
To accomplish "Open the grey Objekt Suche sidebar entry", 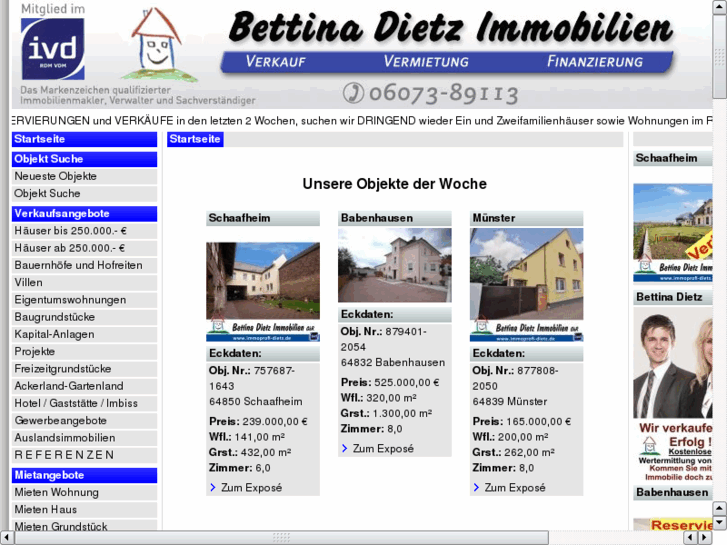I will point(84,193).
